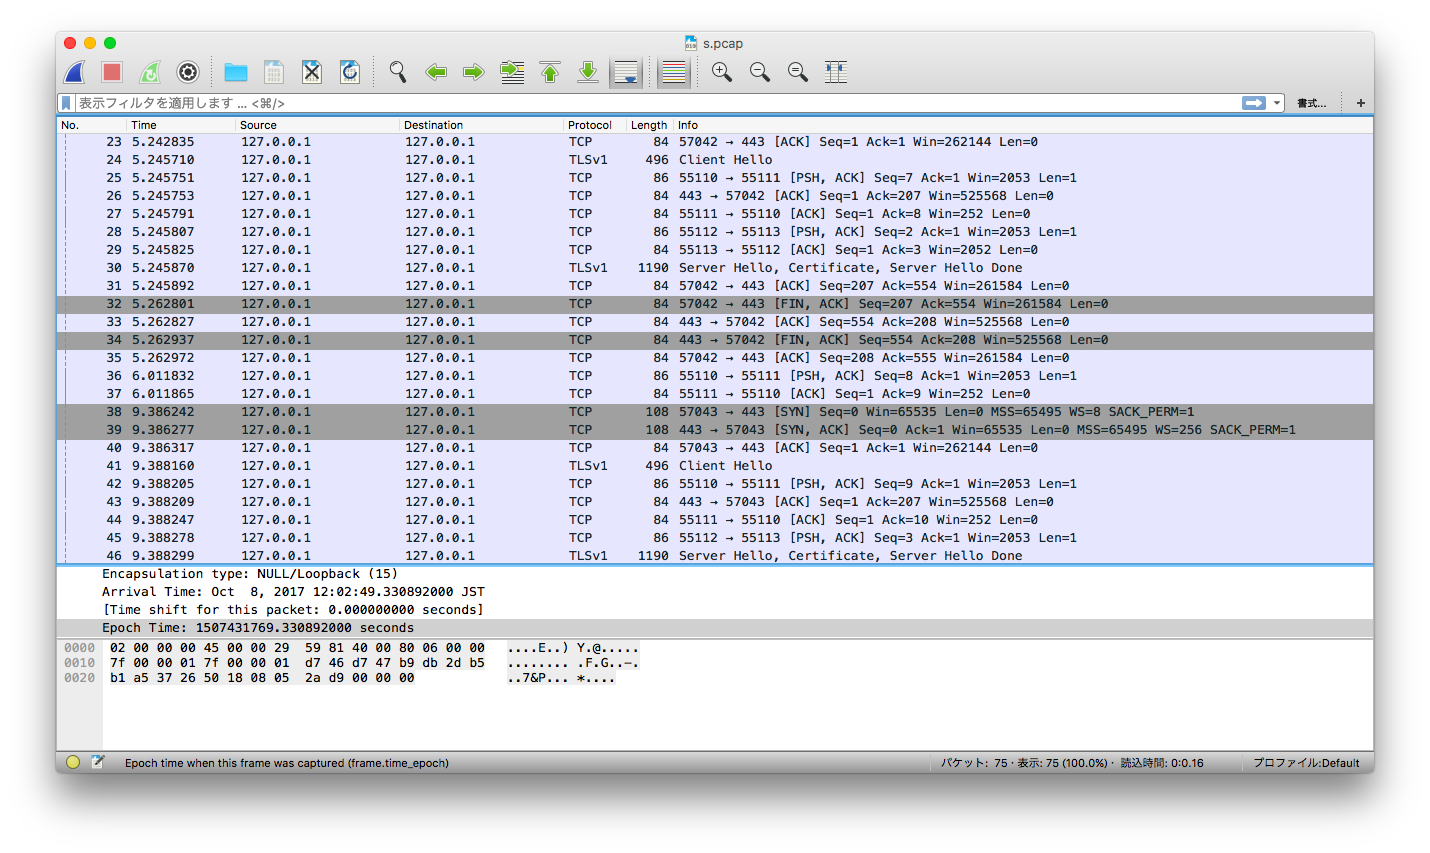Select packet 34 FIN, ACK row
This screenshot has height=853, width=1430.
coord(715,340)
